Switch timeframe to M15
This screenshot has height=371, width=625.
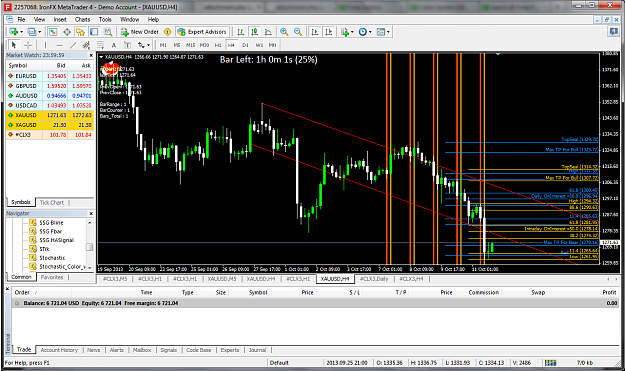click(191, 45)
